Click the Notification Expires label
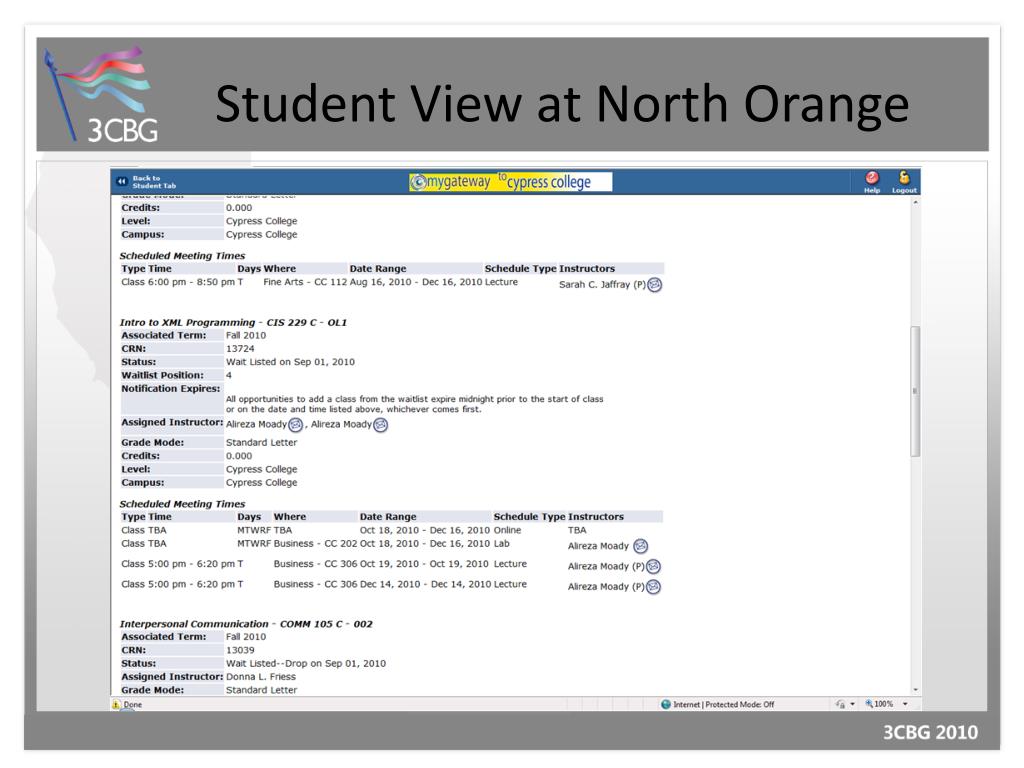 click(171, 389)
